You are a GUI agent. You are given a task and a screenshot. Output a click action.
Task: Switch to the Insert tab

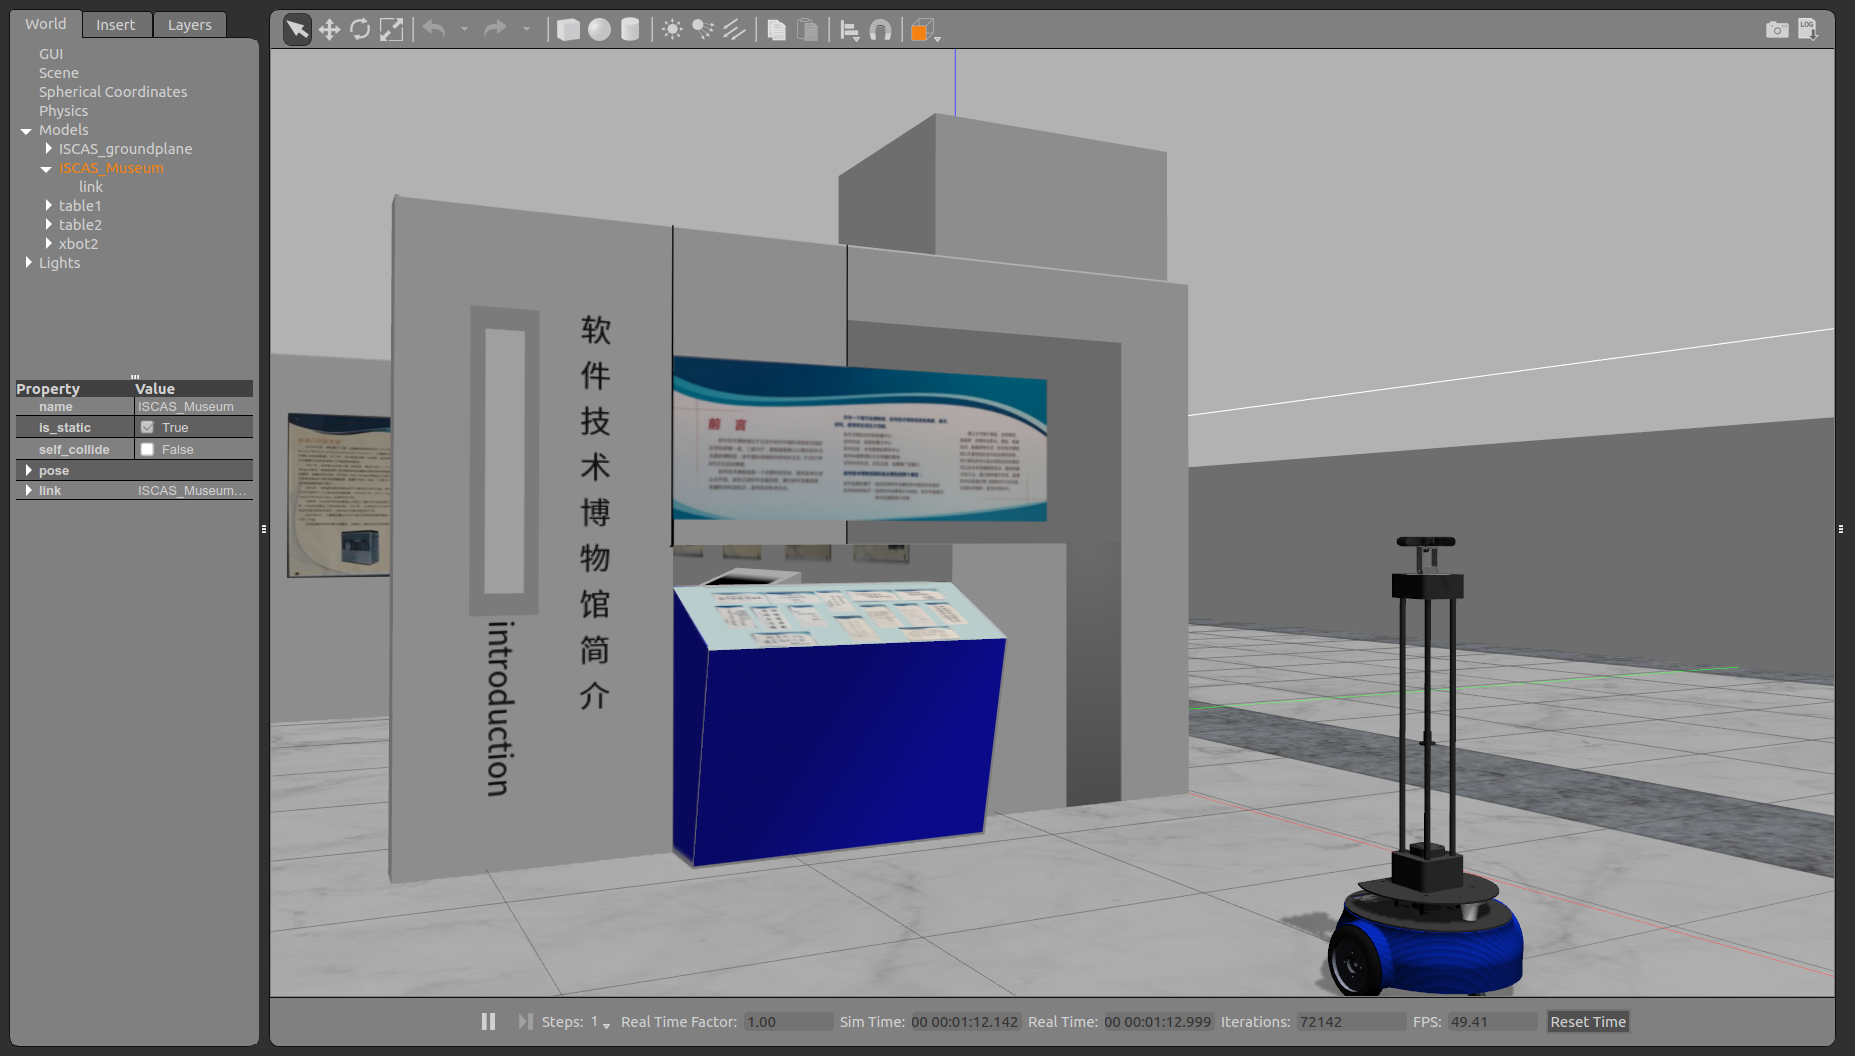click(115, 25)
